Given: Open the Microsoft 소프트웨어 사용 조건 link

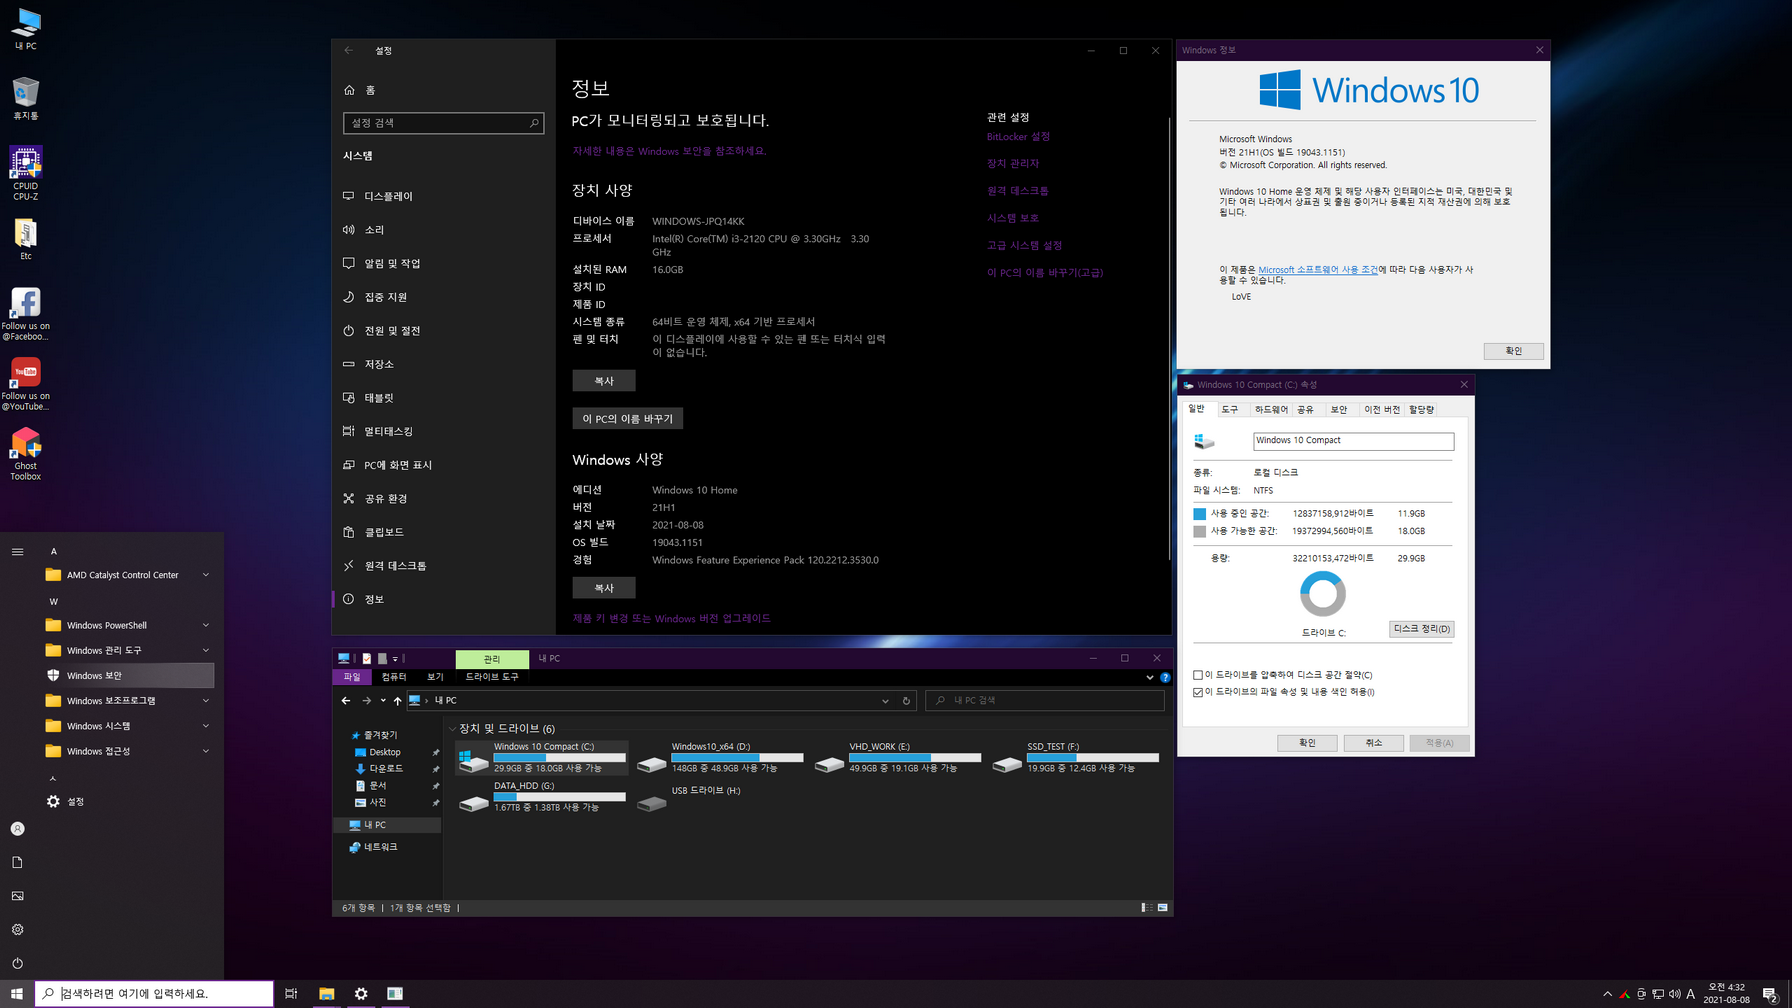Looking at the screenshot, I should [1318, 270].
